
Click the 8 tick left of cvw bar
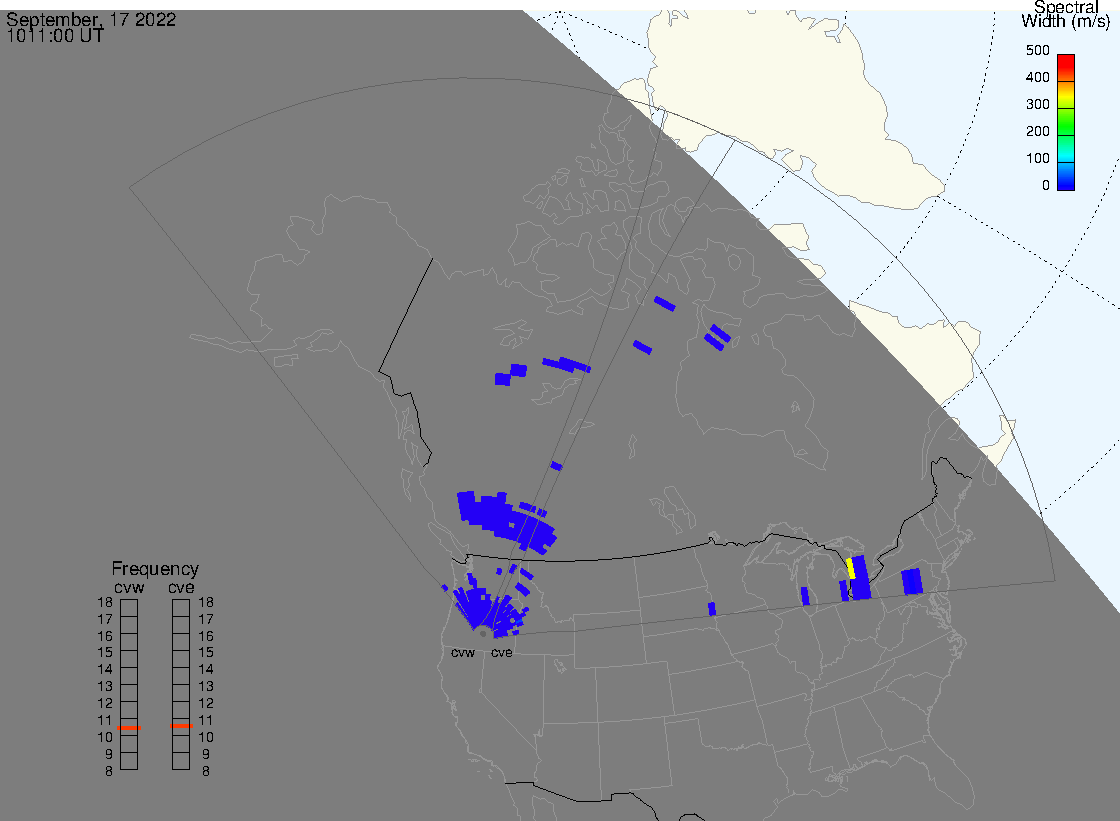(109, 772)
